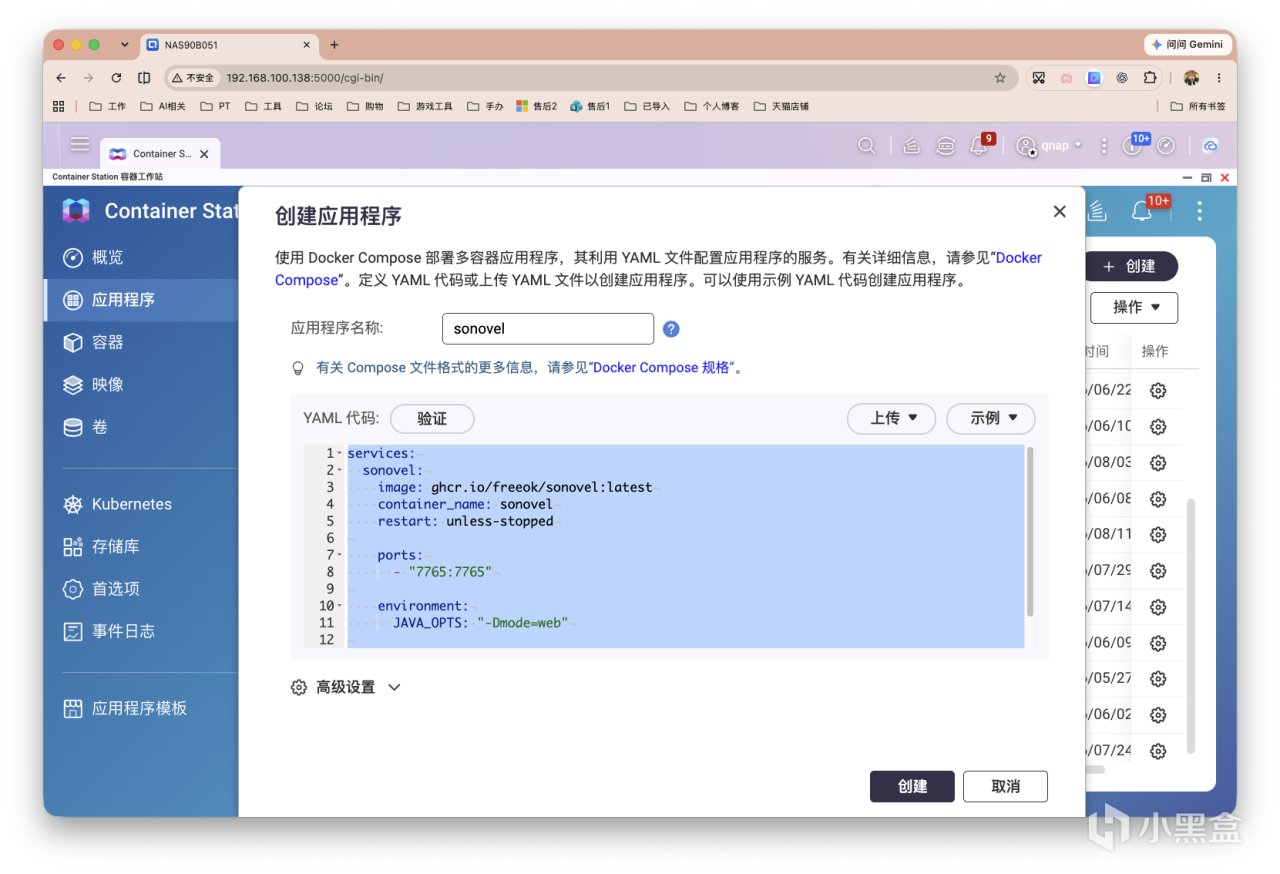The image size is (1280, 874).
Task: Open the Docker Compose 规格 link
Action: point(662,368)
